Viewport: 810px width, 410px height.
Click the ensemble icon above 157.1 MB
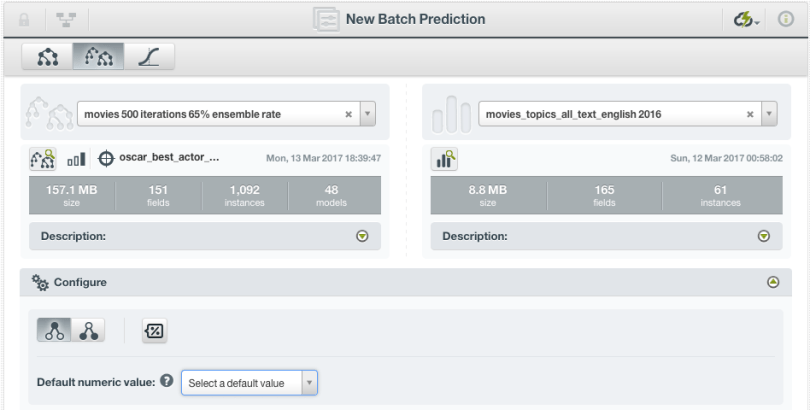[x=44, y=158]
